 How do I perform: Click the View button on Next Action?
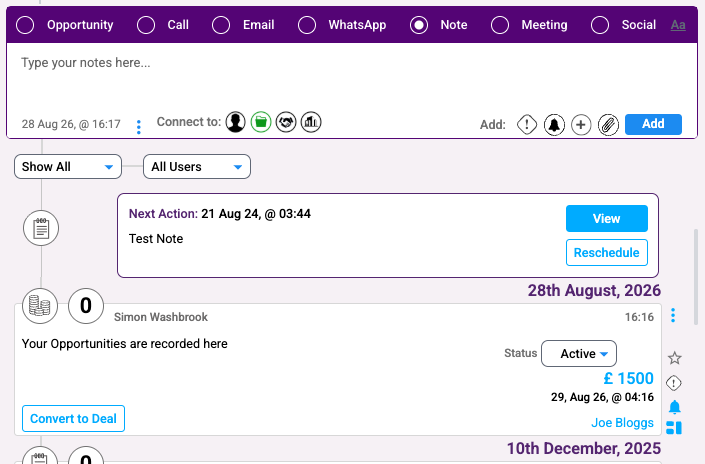(607, 219)
